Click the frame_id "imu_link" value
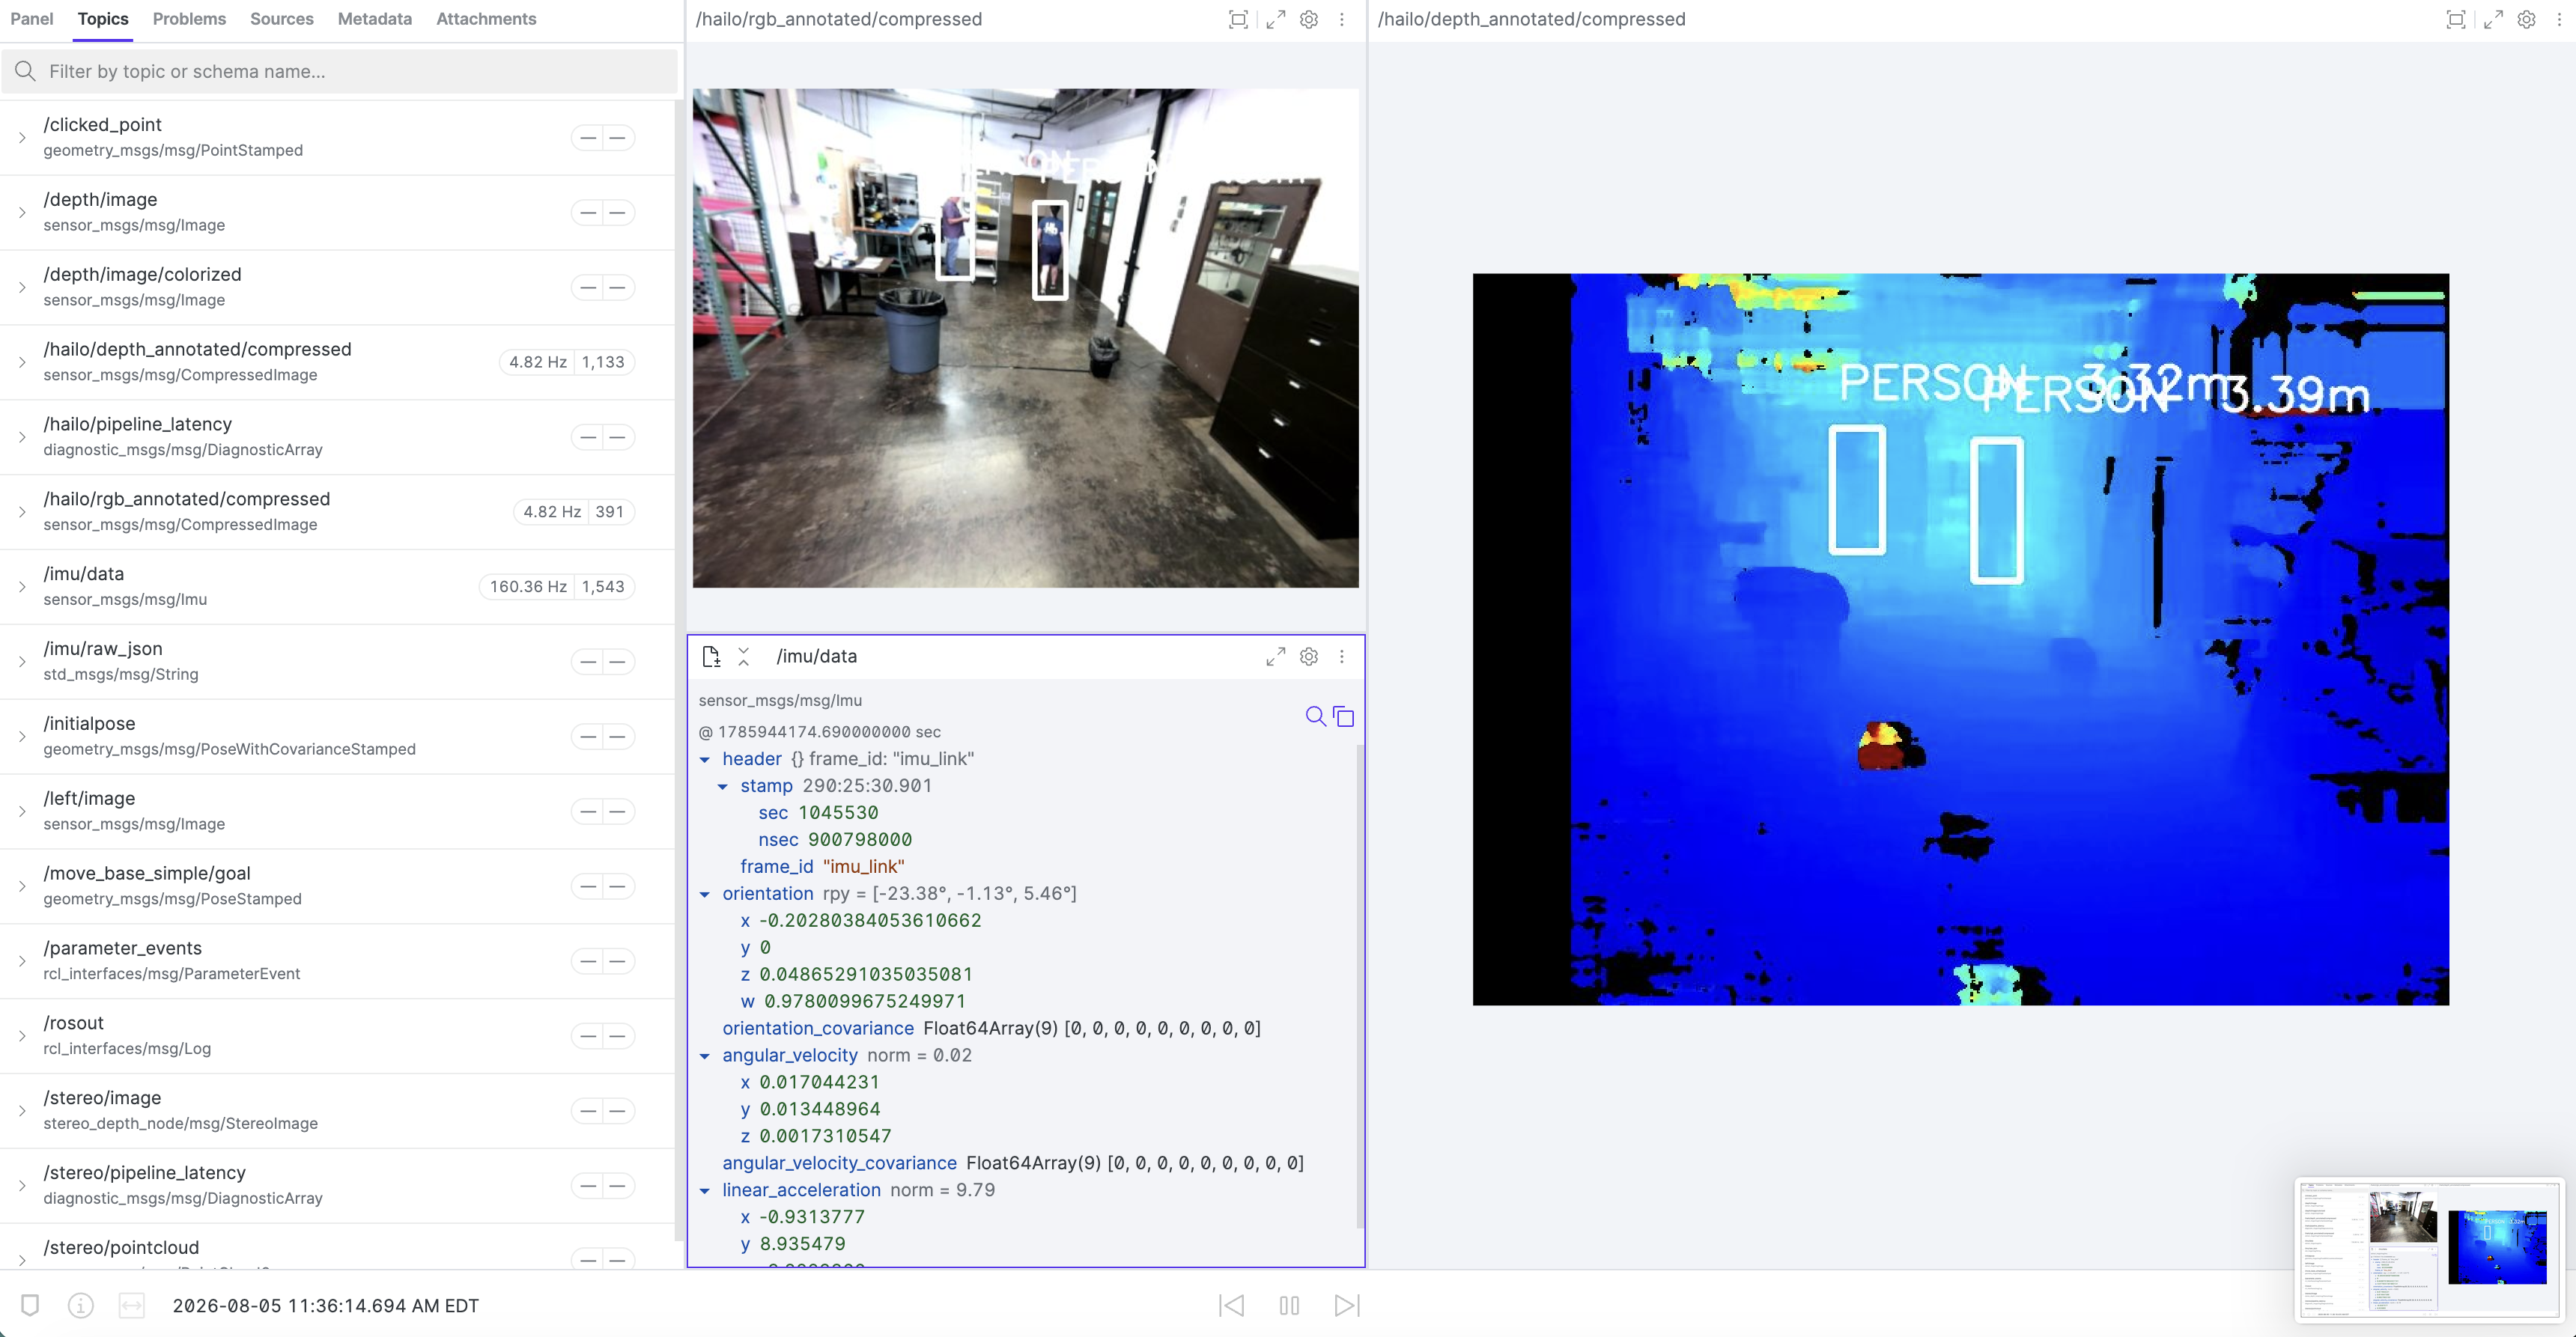This screenshot has width=2576, height=1337. [863, 867]
